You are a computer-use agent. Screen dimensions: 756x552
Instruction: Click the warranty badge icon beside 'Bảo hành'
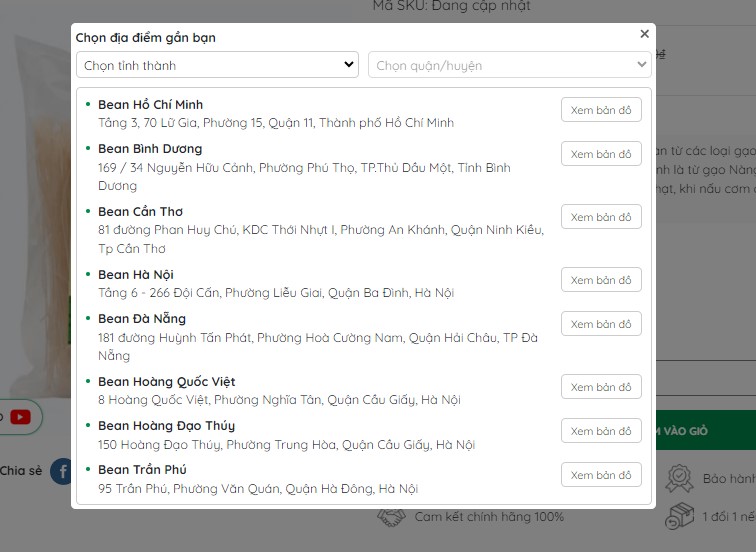[x=679, y=478]
